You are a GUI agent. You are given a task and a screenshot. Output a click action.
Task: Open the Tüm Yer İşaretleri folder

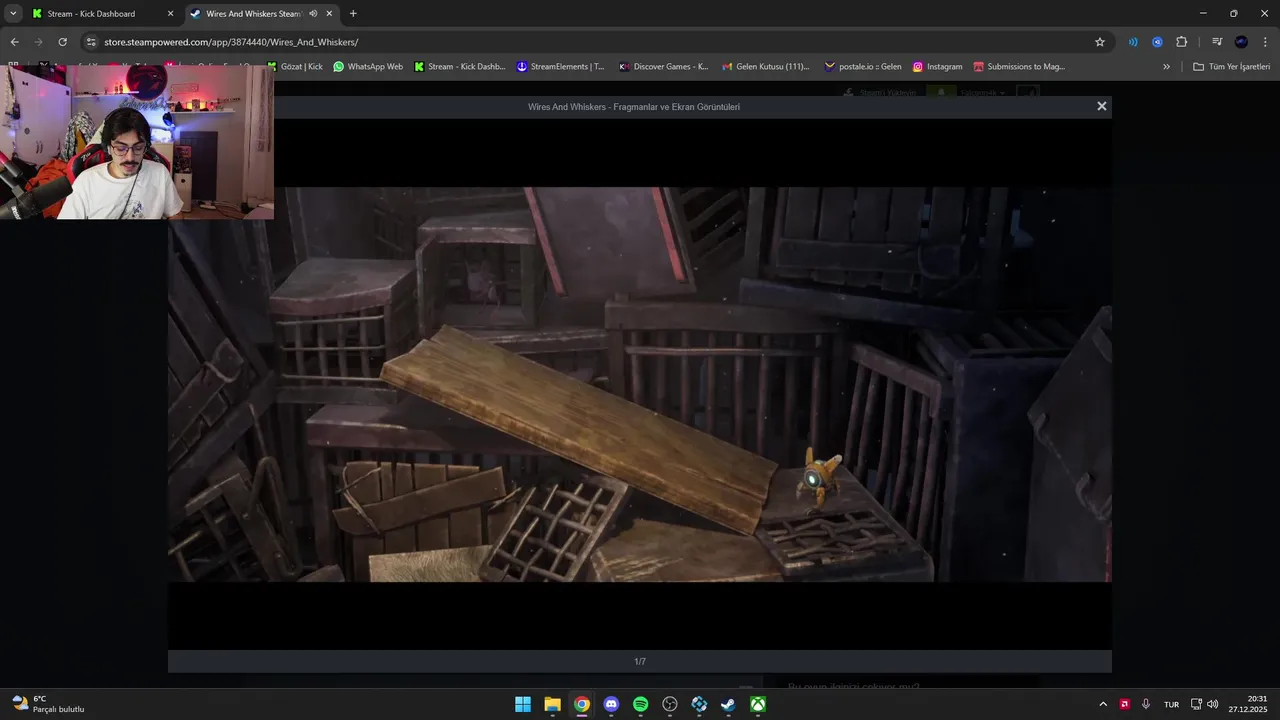(x=1231, y=67)
